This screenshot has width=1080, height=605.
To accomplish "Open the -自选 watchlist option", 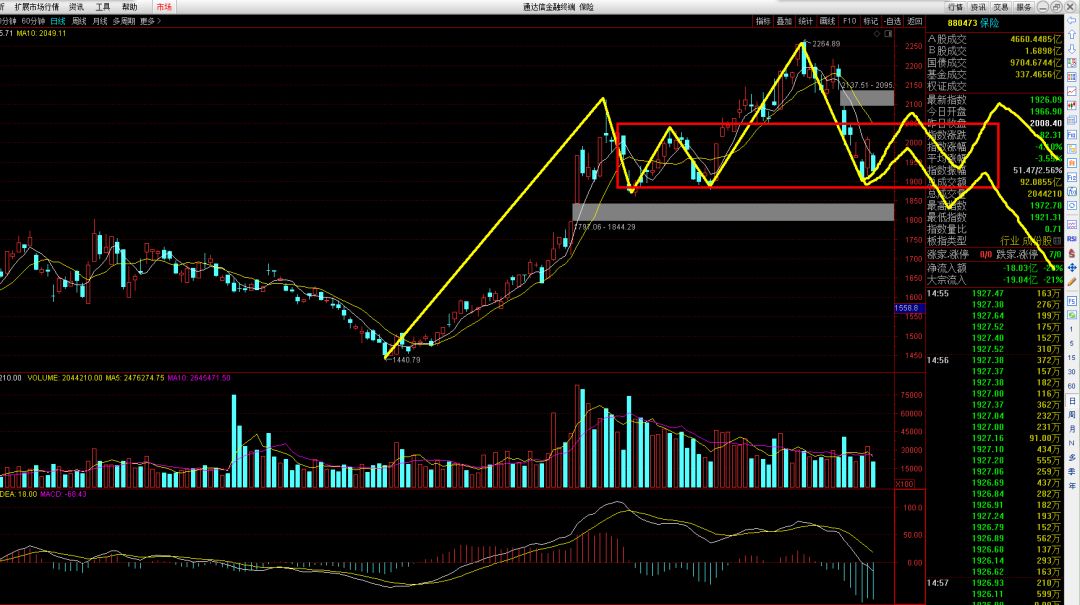I will click(x=893, y=21).
